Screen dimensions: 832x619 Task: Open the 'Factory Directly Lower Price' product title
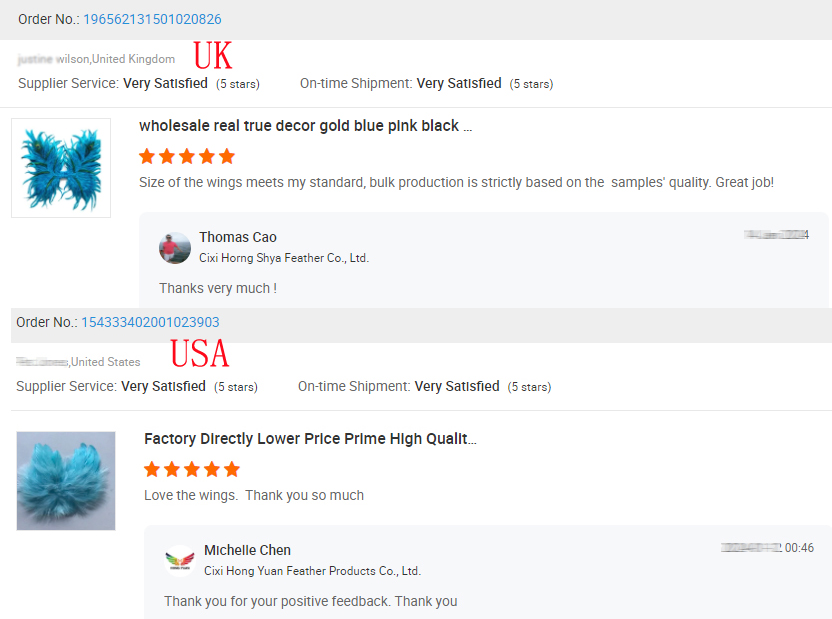310,439
